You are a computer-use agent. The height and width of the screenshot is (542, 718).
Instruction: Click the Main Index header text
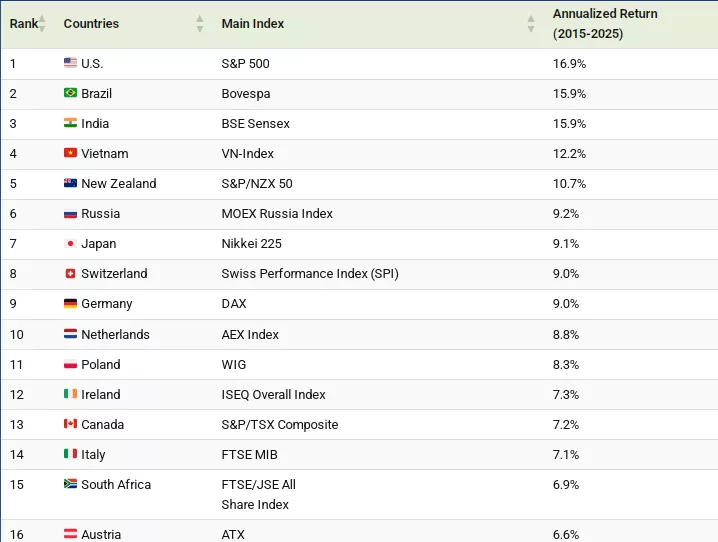[252, 23]
